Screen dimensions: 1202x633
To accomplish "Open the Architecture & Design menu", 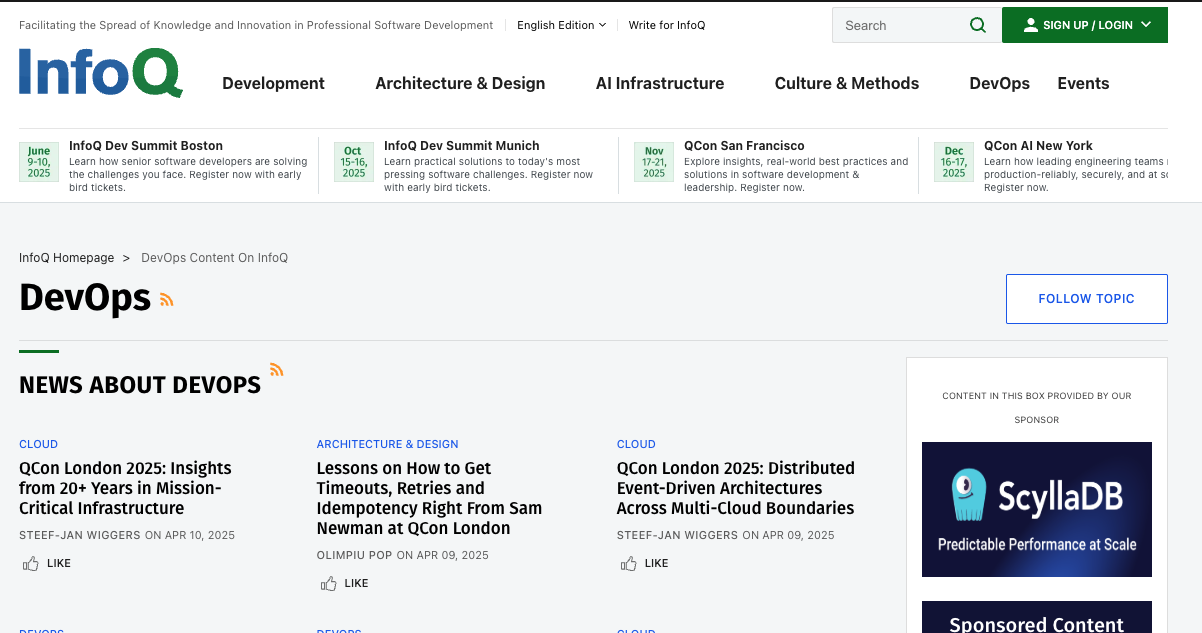I will [460, 83].
